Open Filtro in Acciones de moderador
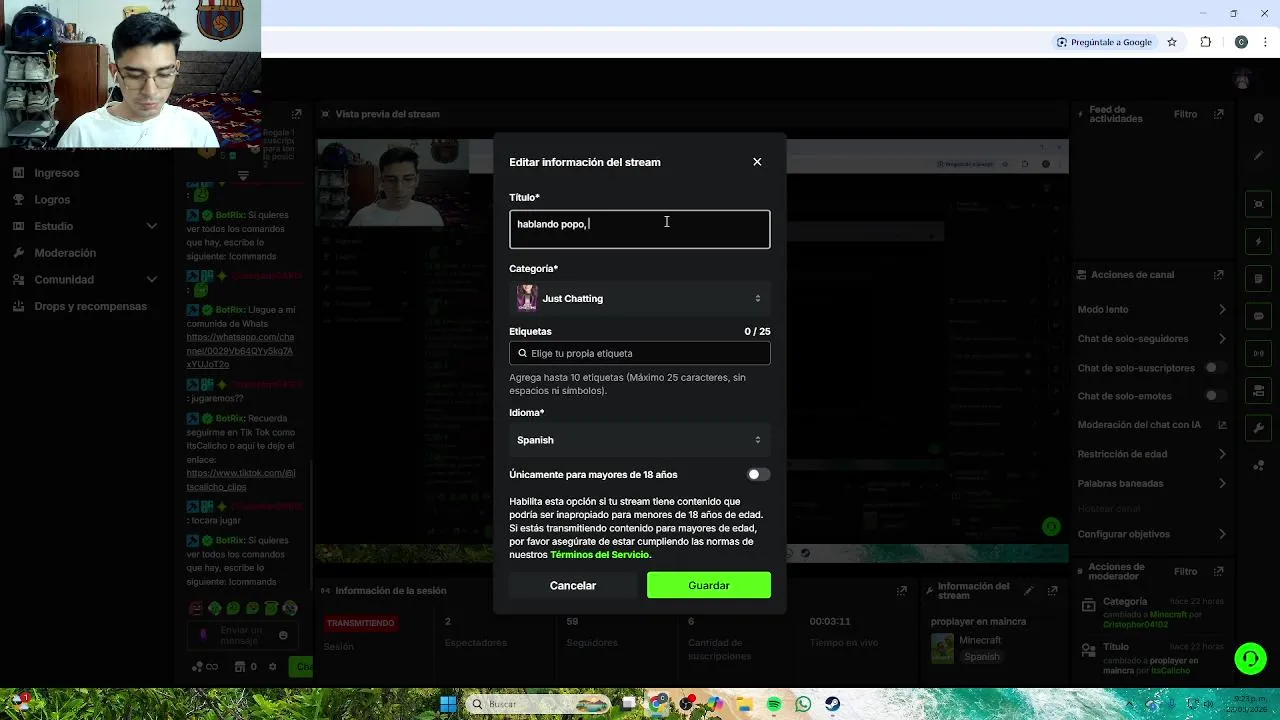1280x720 pixels. click(1185, 572)
